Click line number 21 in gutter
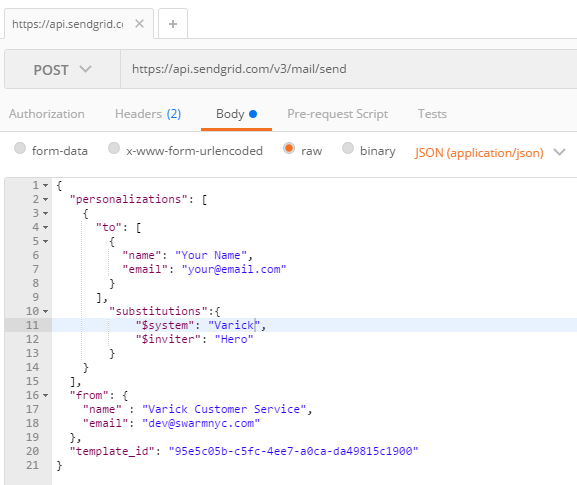577x485 pixels. tap(32, 465)
